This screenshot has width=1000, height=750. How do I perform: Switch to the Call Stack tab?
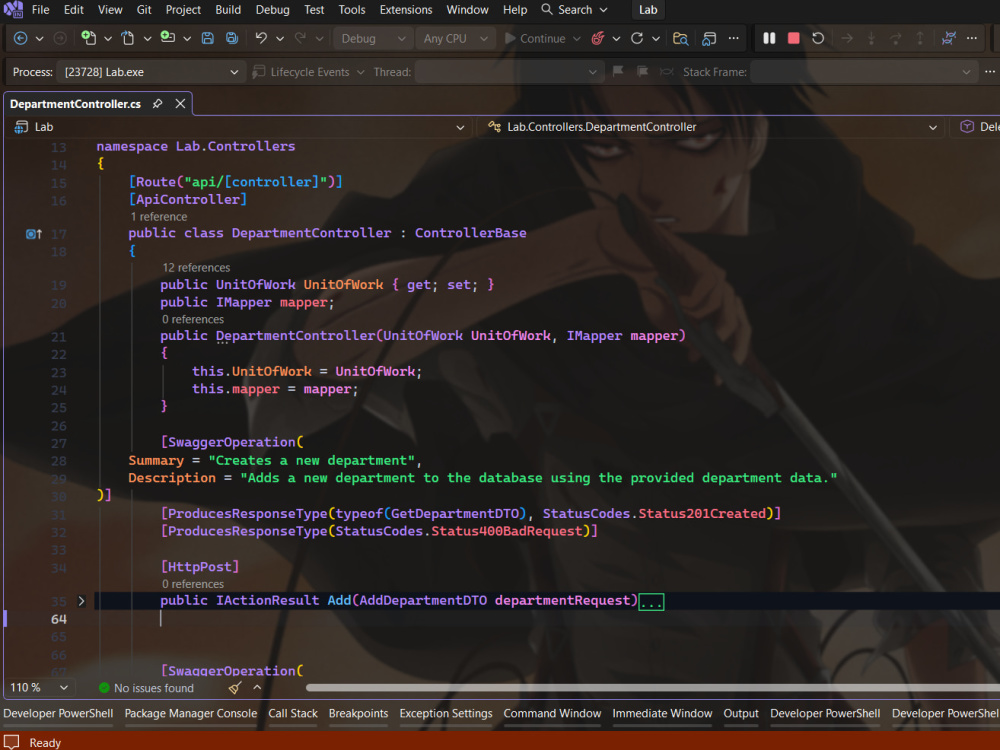pyautogui.click(x=293, y=714)
